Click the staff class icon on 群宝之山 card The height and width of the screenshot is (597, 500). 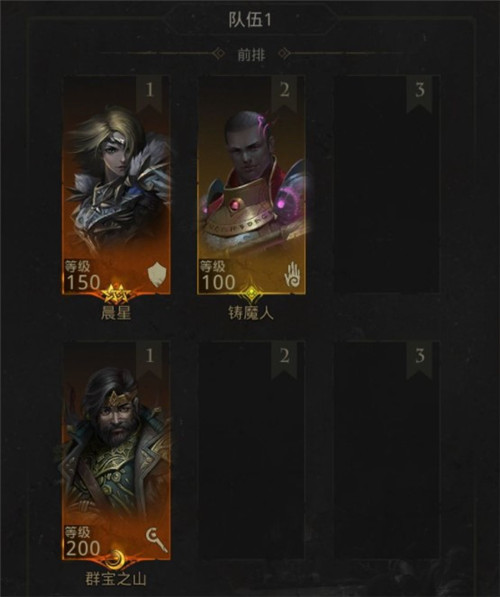click(x=157, y=540)
